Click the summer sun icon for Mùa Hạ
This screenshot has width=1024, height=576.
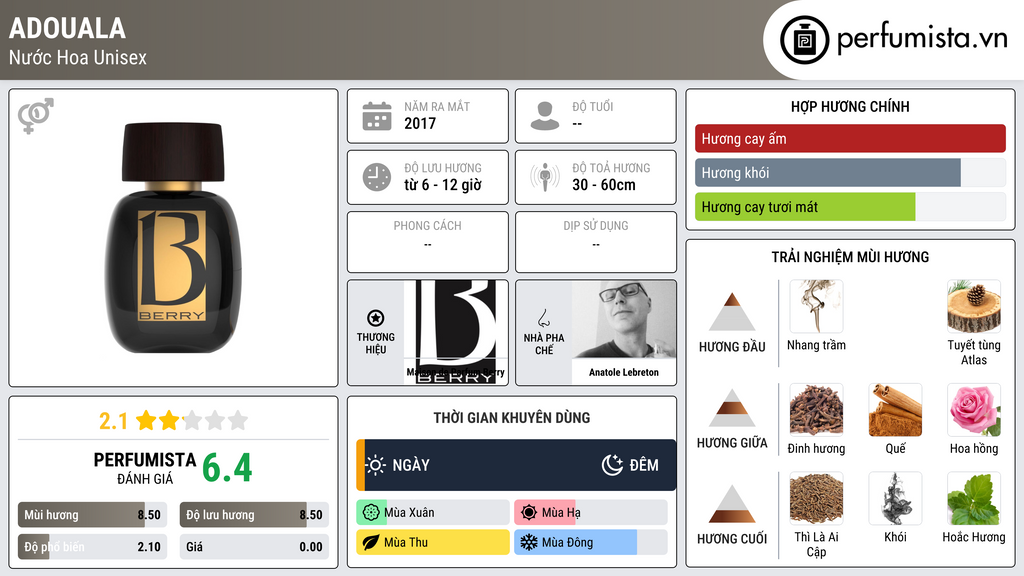[x=529, y=513]
